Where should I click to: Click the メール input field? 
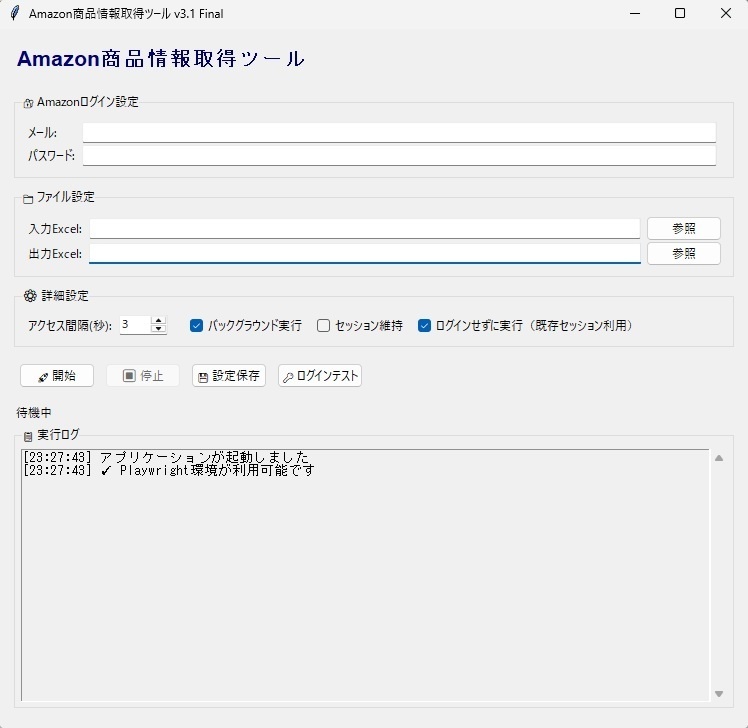coord(399,133)
